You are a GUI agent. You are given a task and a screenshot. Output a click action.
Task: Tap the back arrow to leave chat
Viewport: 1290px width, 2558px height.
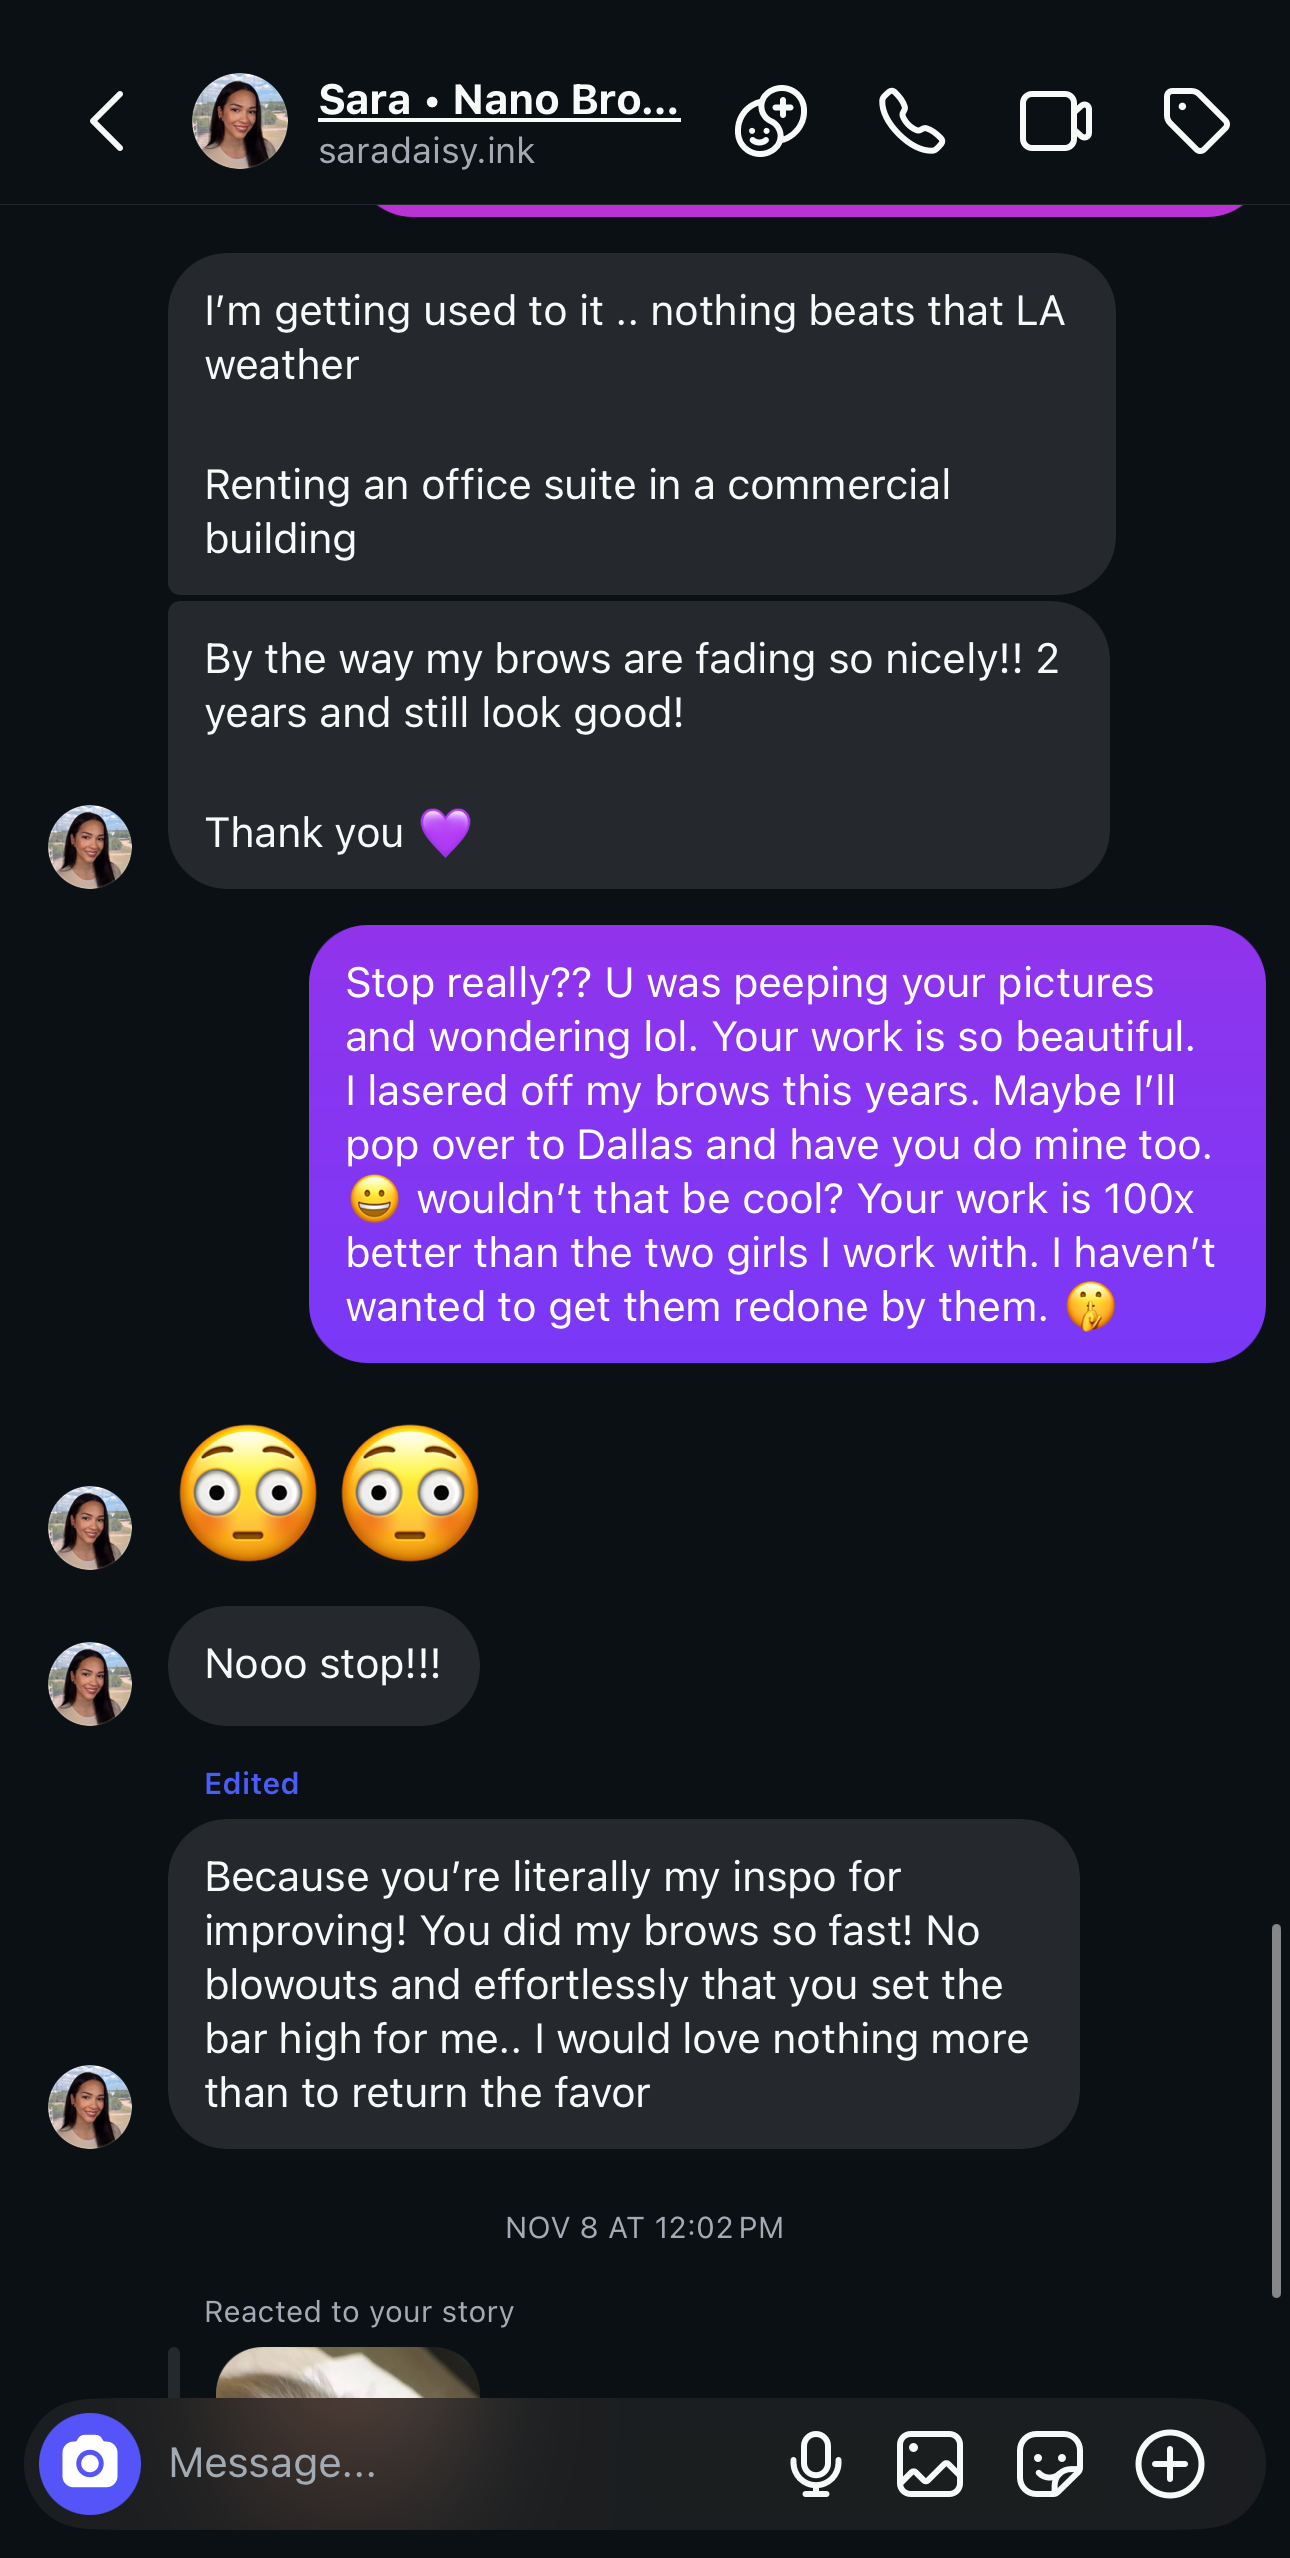click(107, 121)
